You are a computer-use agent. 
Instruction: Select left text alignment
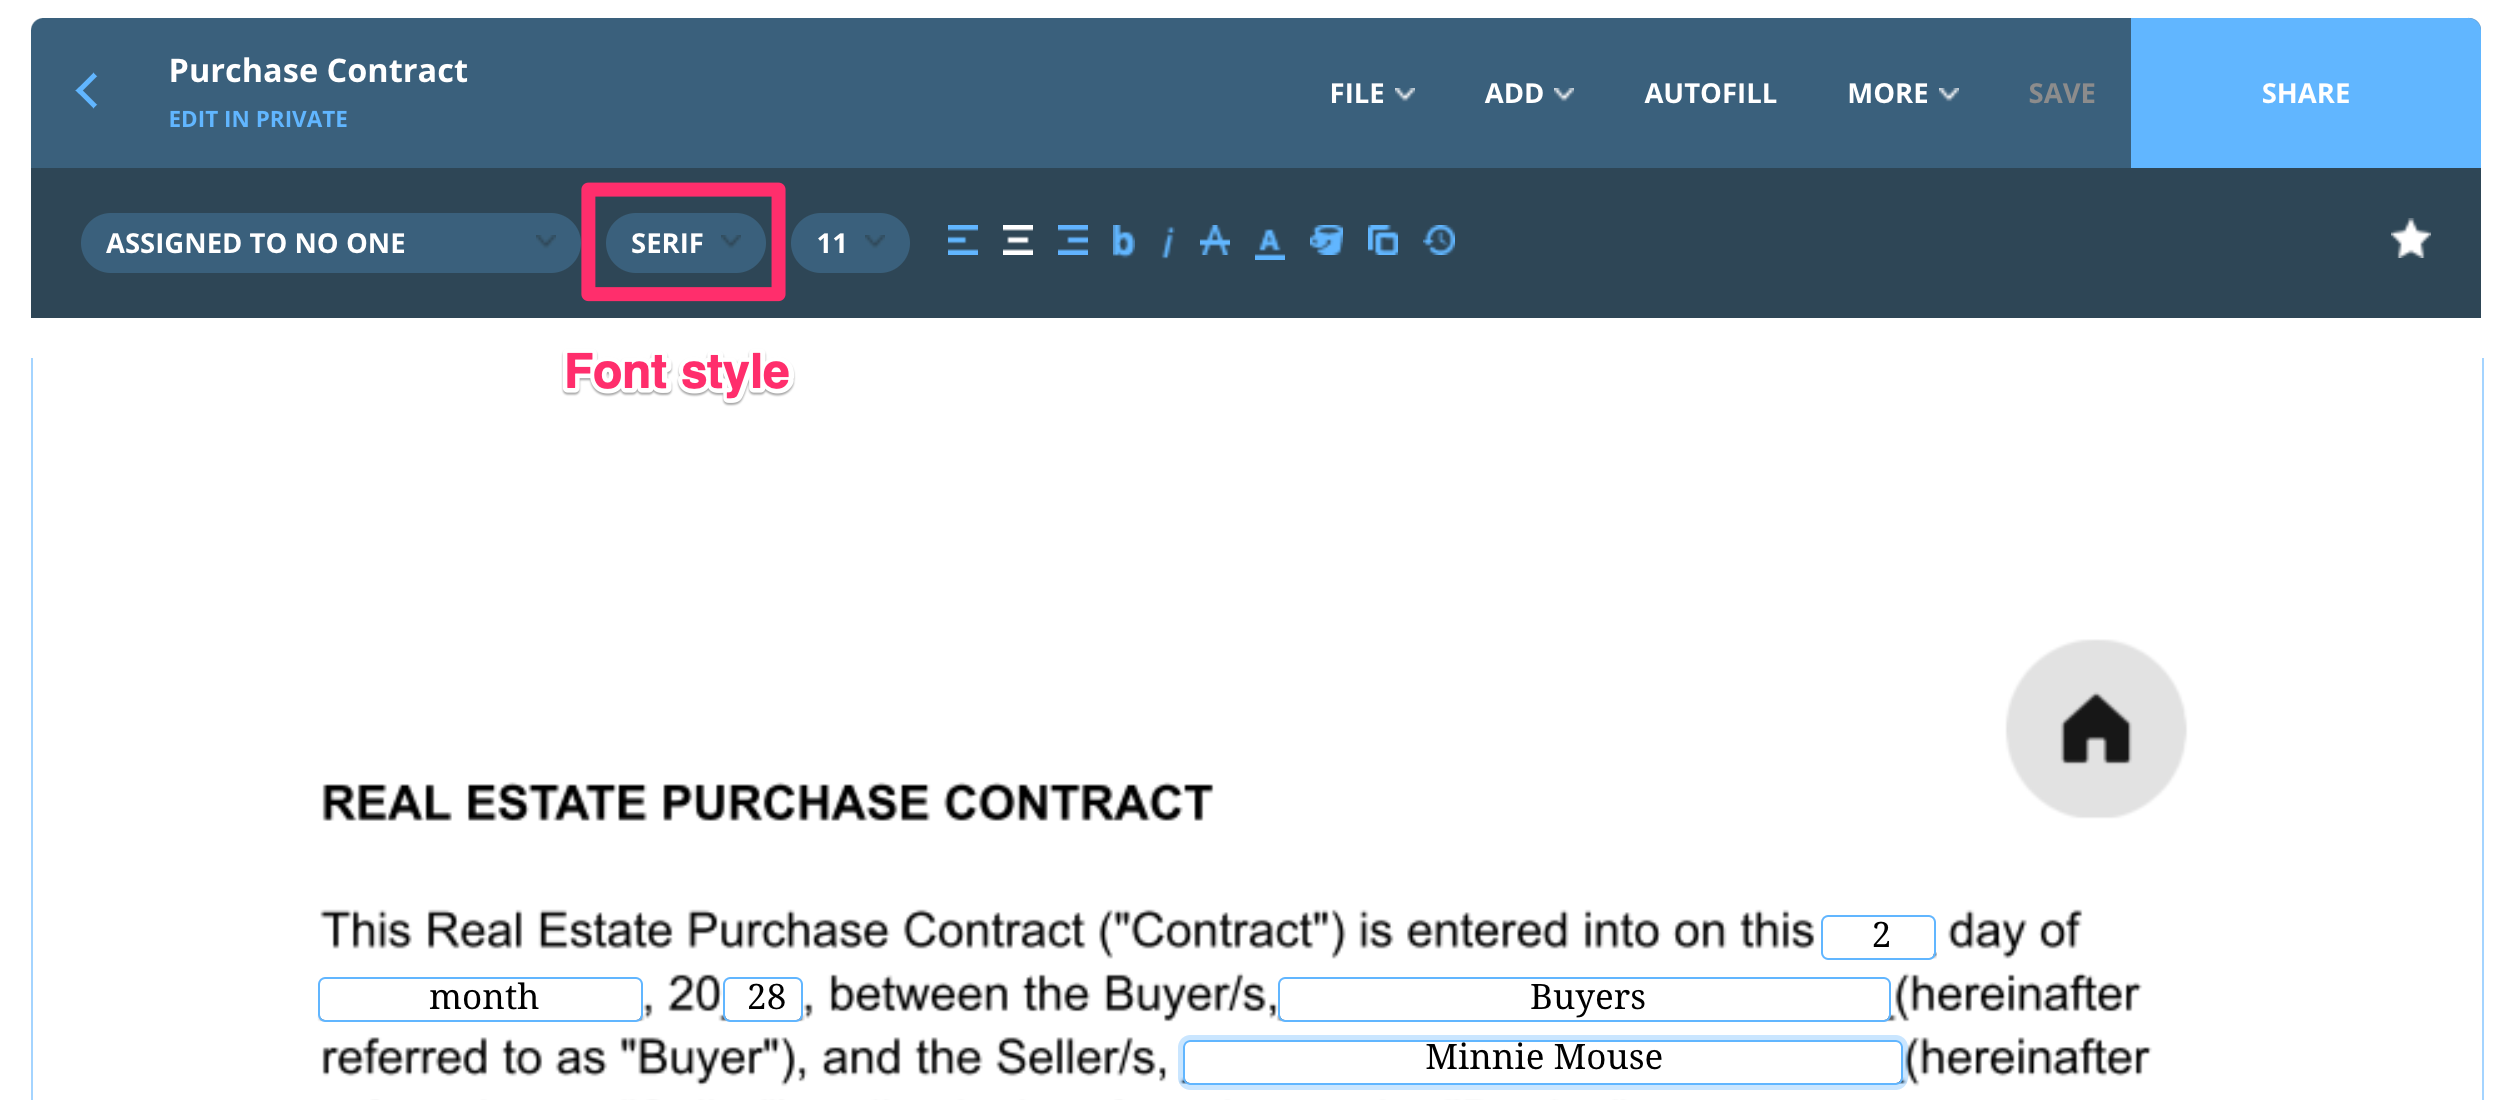pyautogui.click(x=963, y=241)
